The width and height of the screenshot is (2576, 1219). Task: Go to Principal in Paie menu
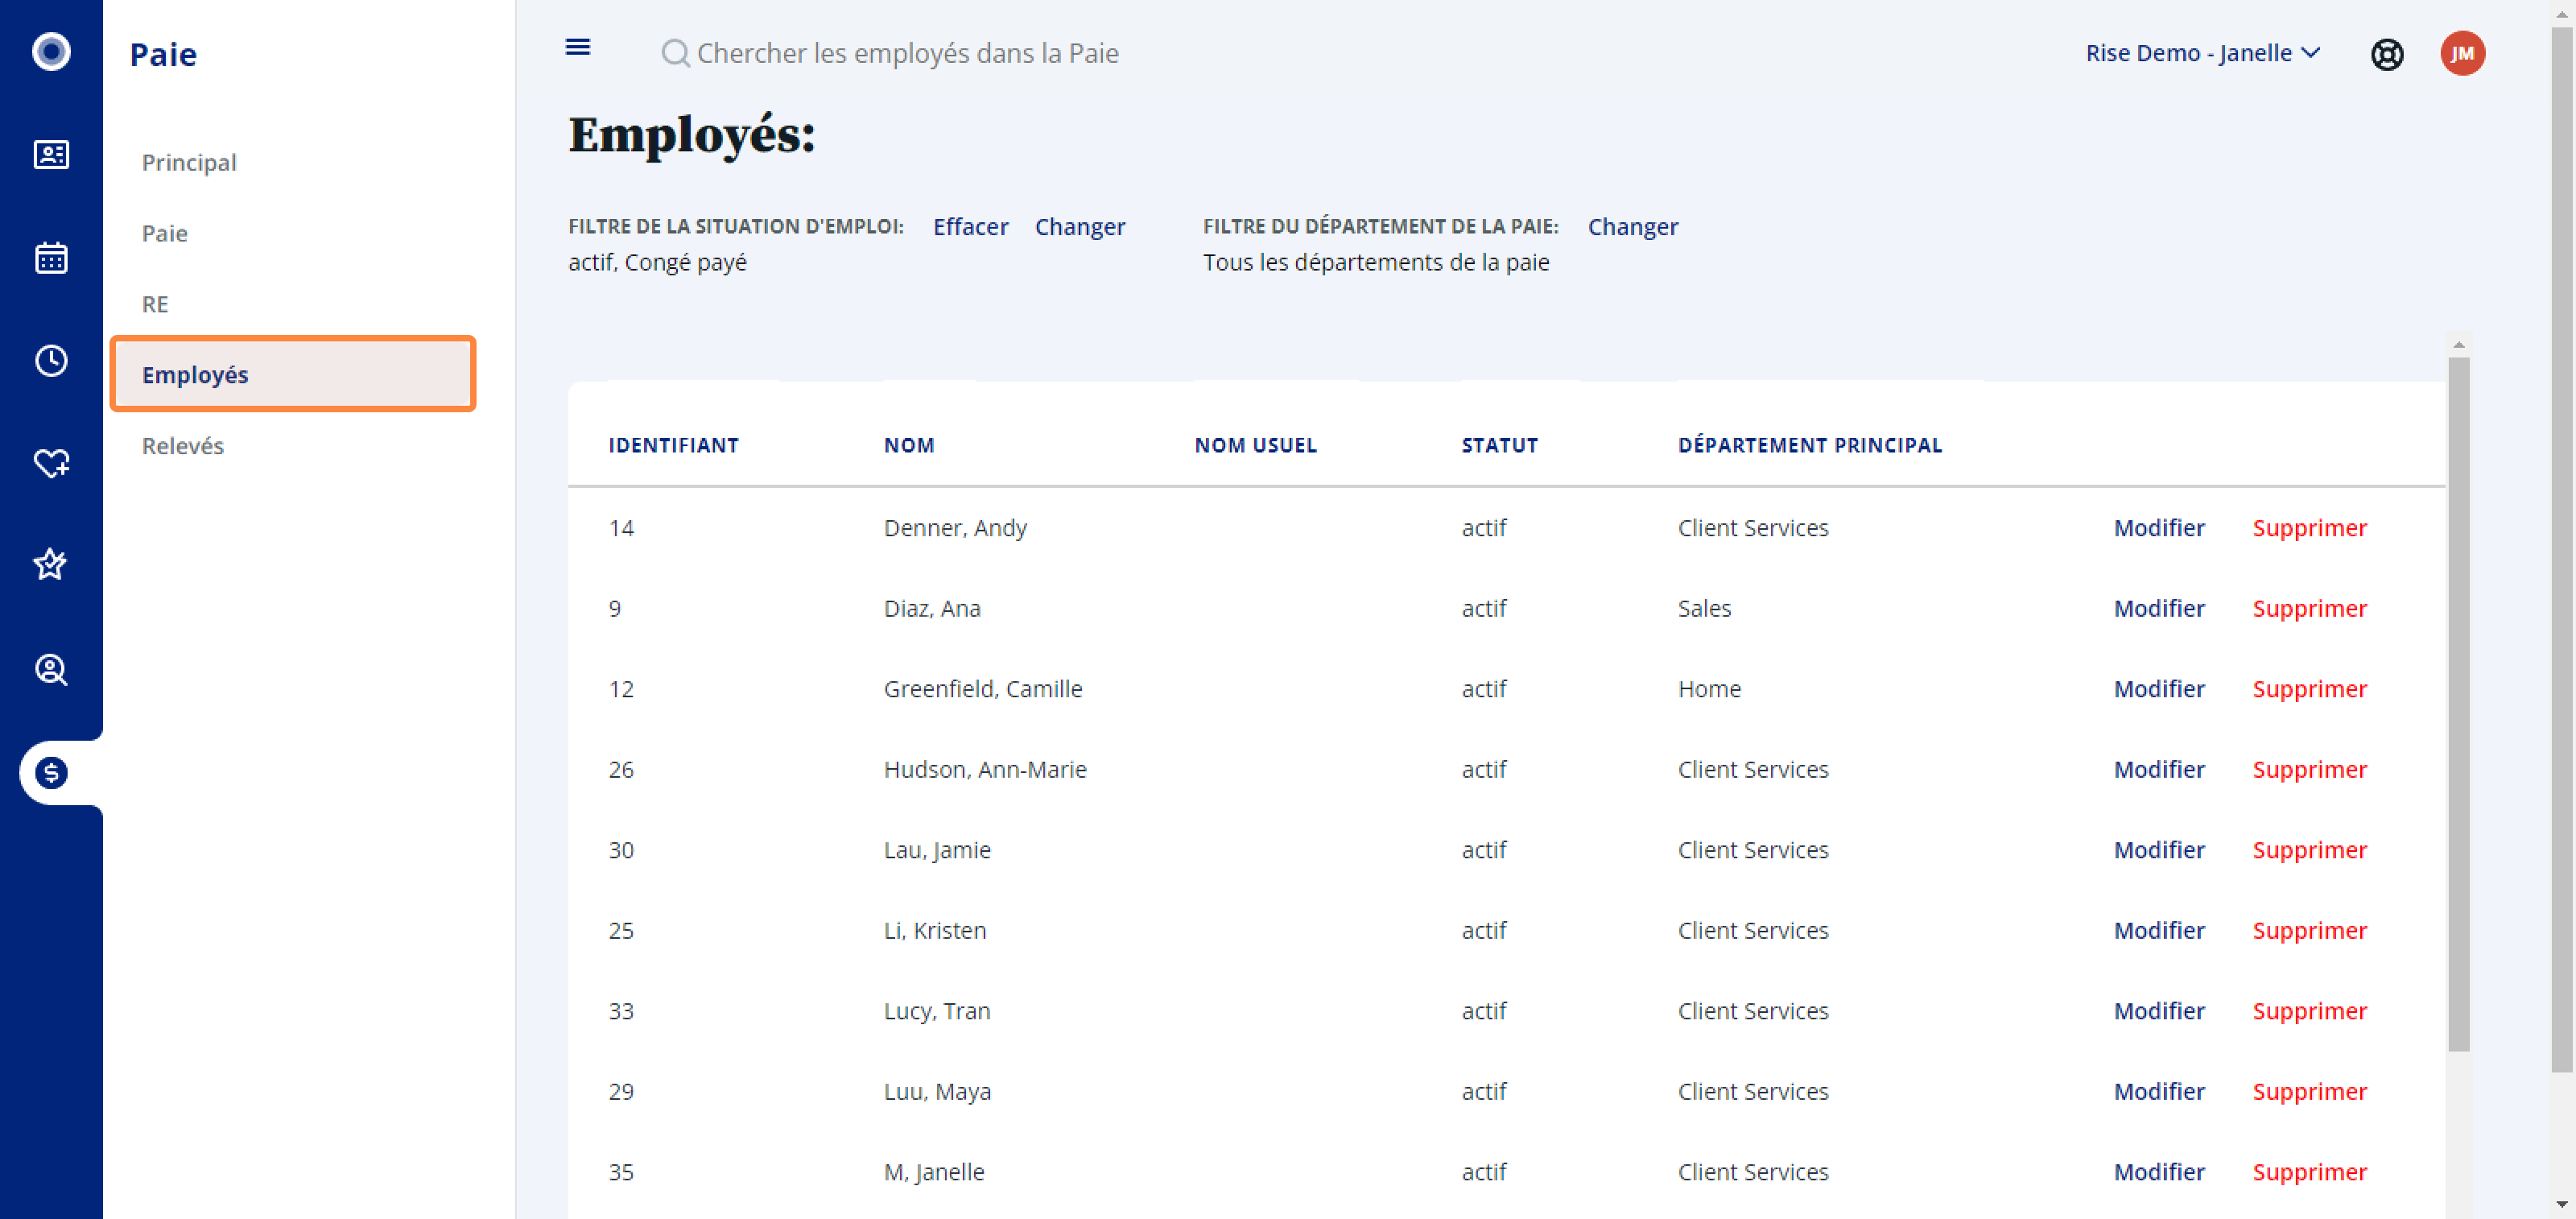coord(189,162)
